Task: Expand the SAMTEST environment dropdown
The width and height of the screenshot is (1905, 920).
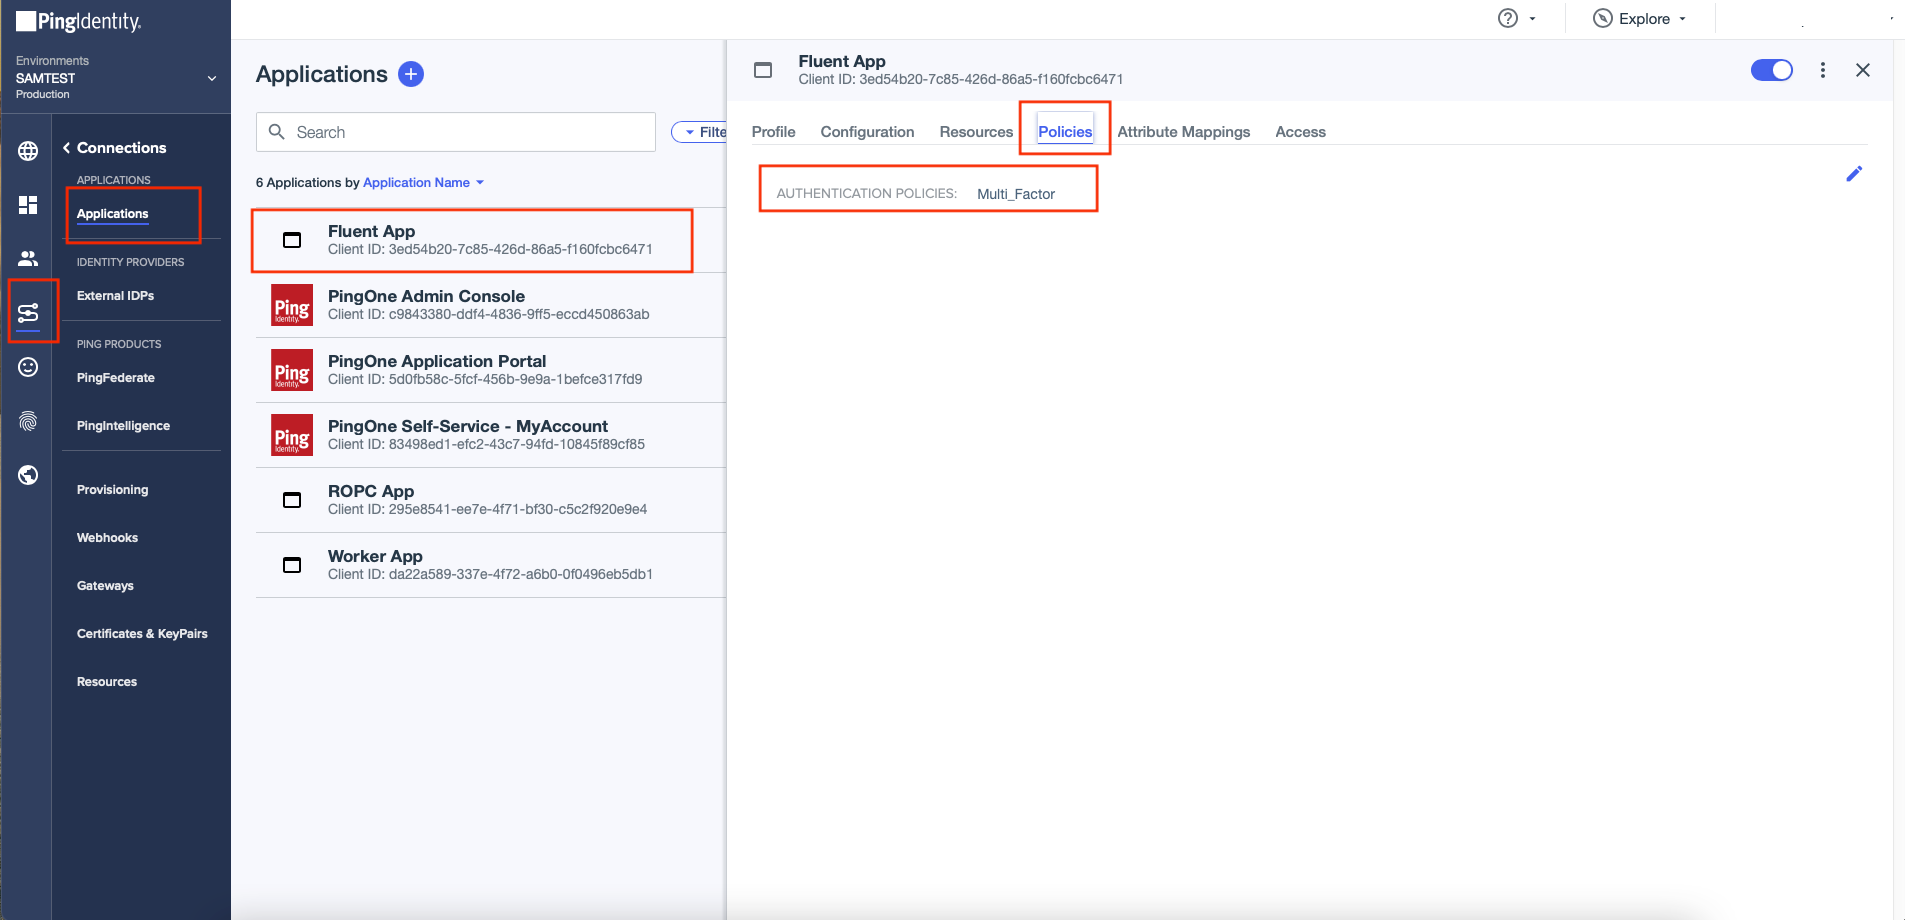Action: (x=211, y=78)
